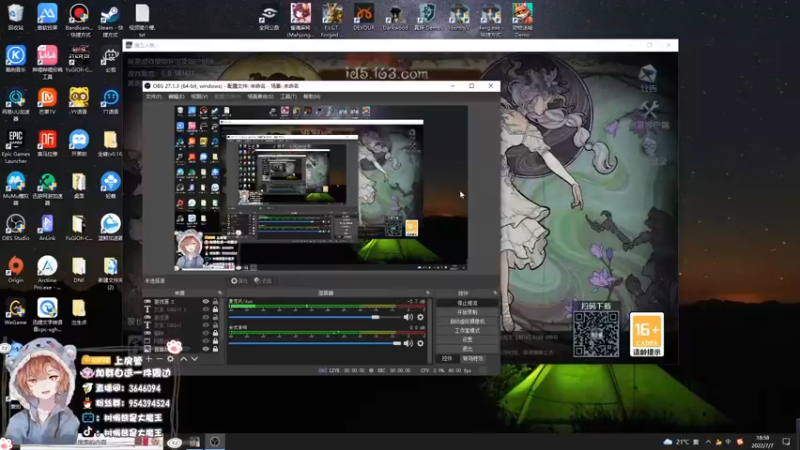The width and height of the screenshot is (800, 450).
Task: Click the 麦克风/Aux volume slider handle
Action: (x=376, y=317)
